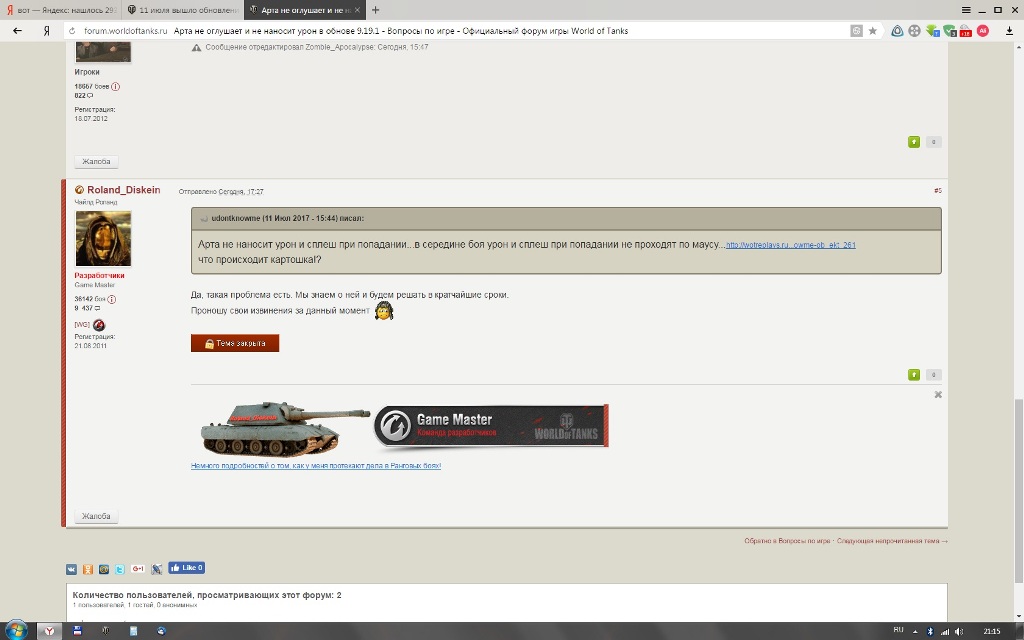Share the topic with Google +1
This screenshot has height=640, width=1024.
[138, 569]
